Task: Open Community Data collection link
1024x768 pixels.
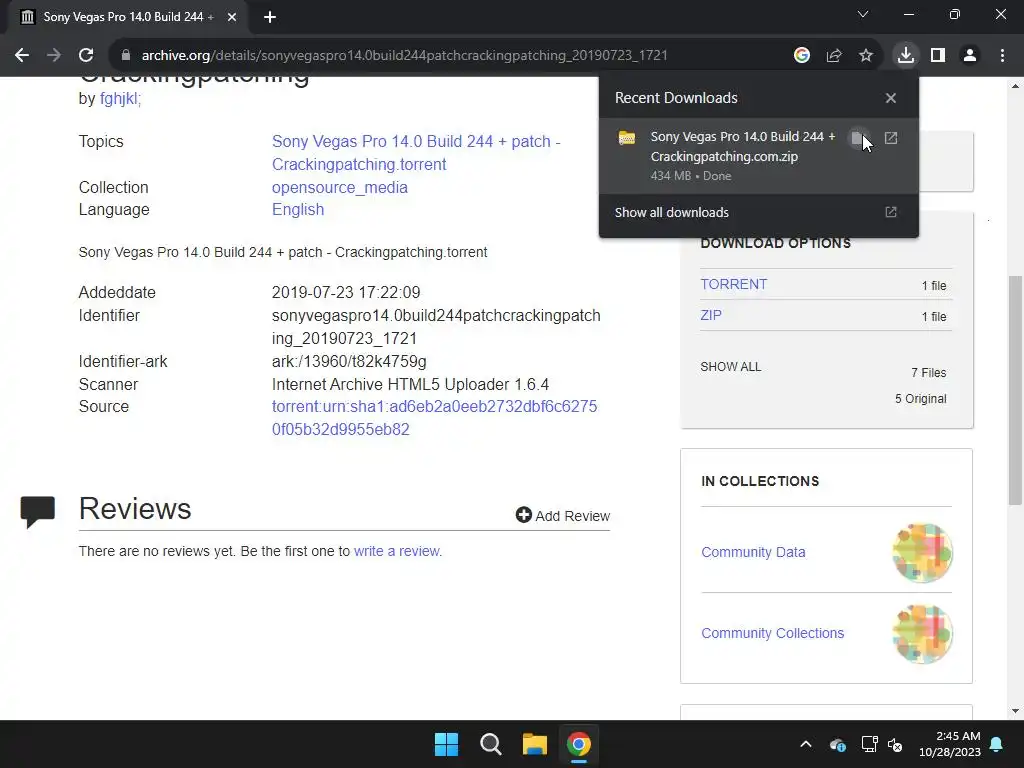Action: 753,552
